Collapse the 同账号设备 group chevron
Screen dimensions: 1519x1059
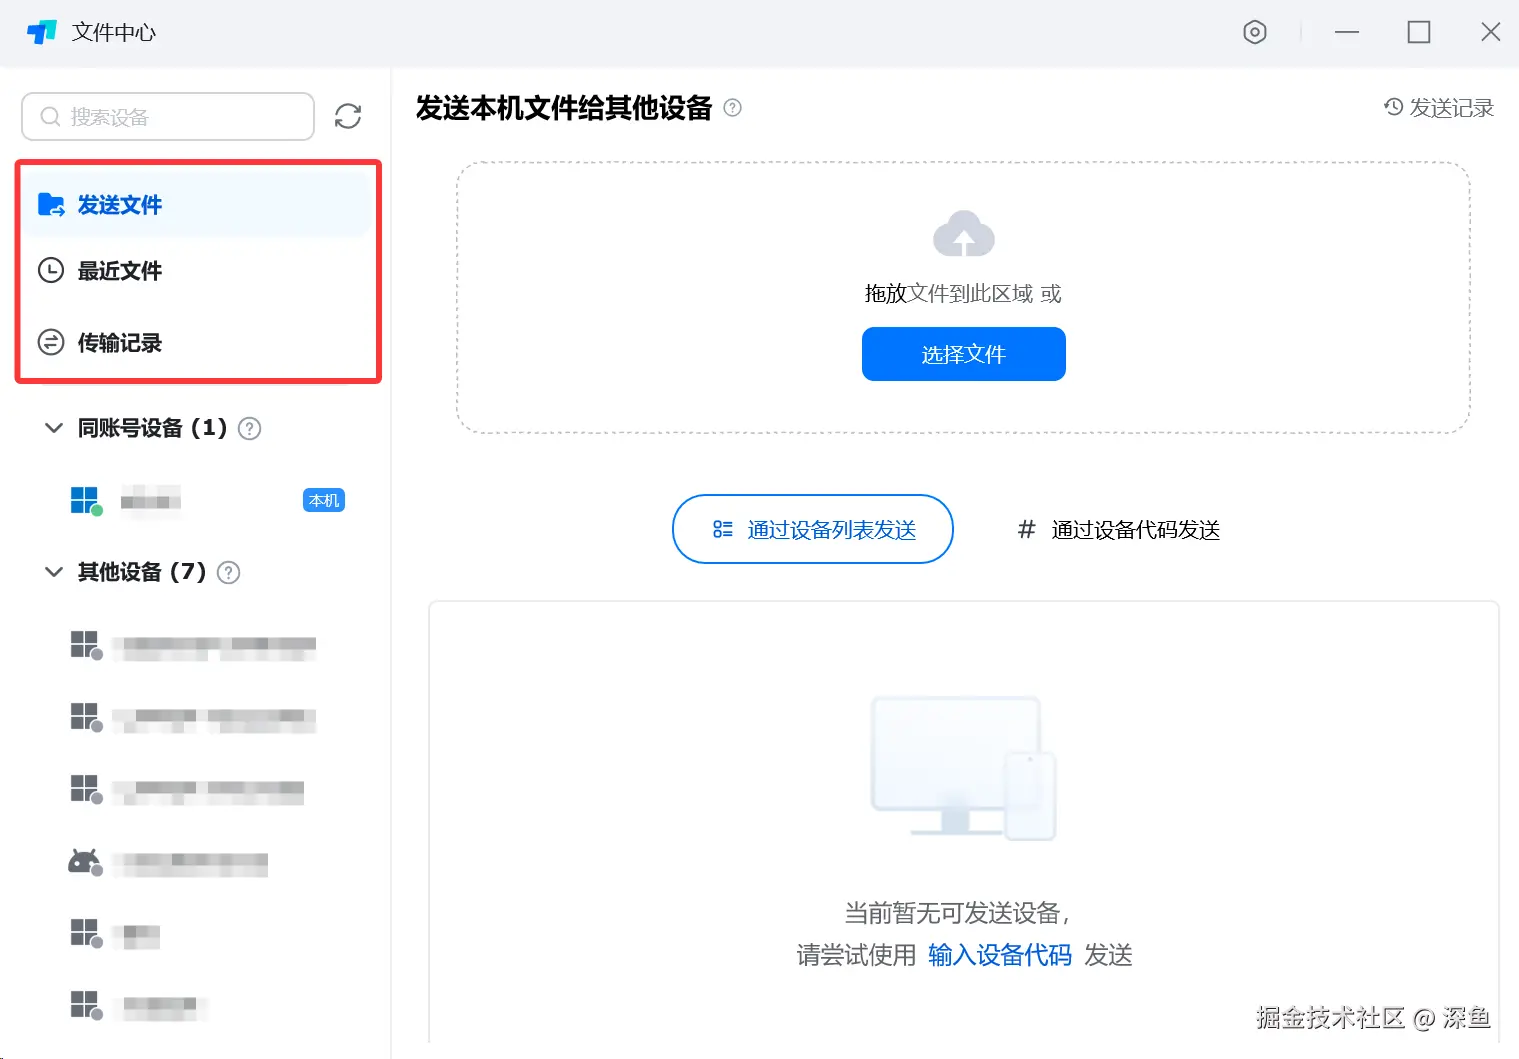pyautogui.click(x=54, y=428)
